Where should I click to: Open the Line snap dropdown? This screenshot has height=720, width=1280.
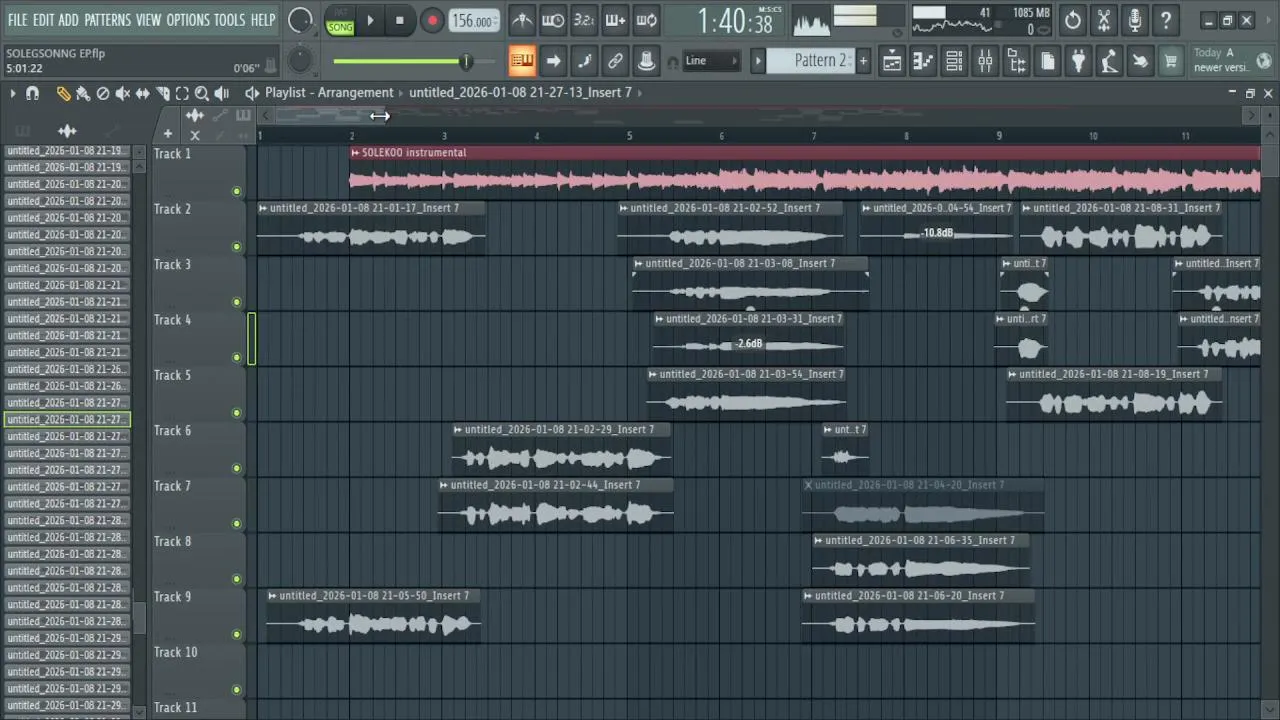[x=711, y=61]
